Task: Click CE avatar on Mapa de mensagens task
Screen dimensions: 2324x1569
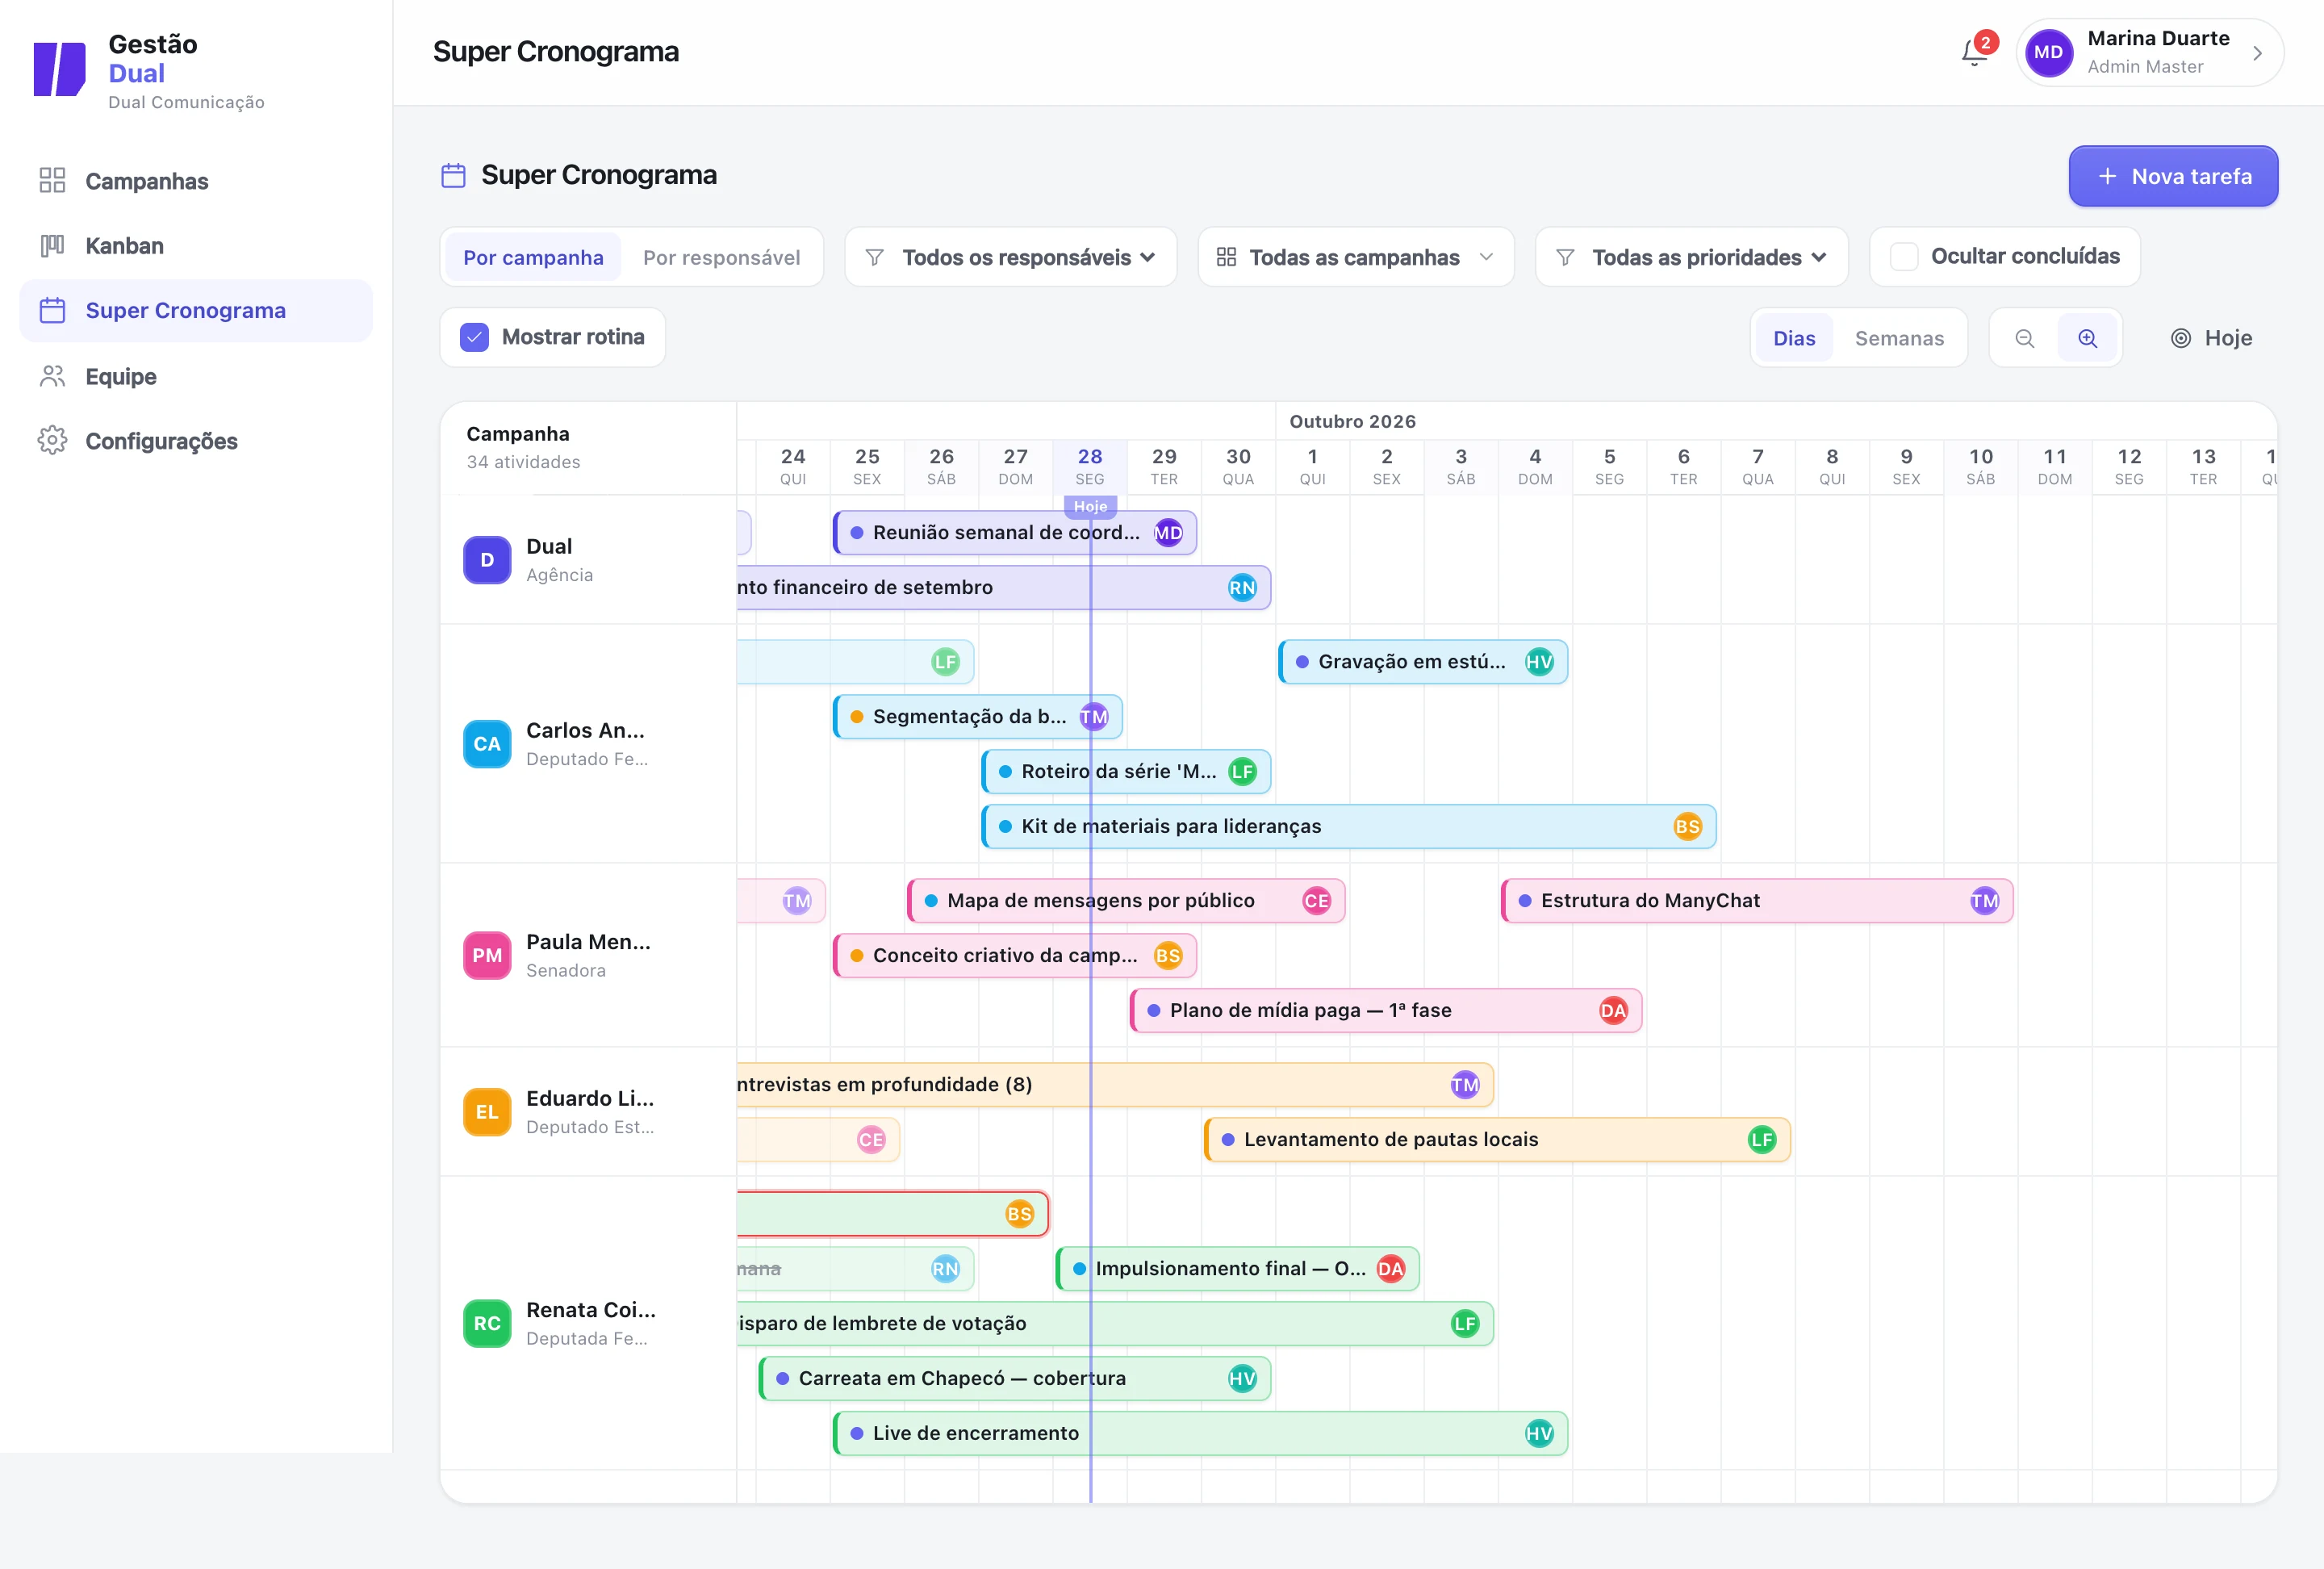Action: coord(1316,901)
